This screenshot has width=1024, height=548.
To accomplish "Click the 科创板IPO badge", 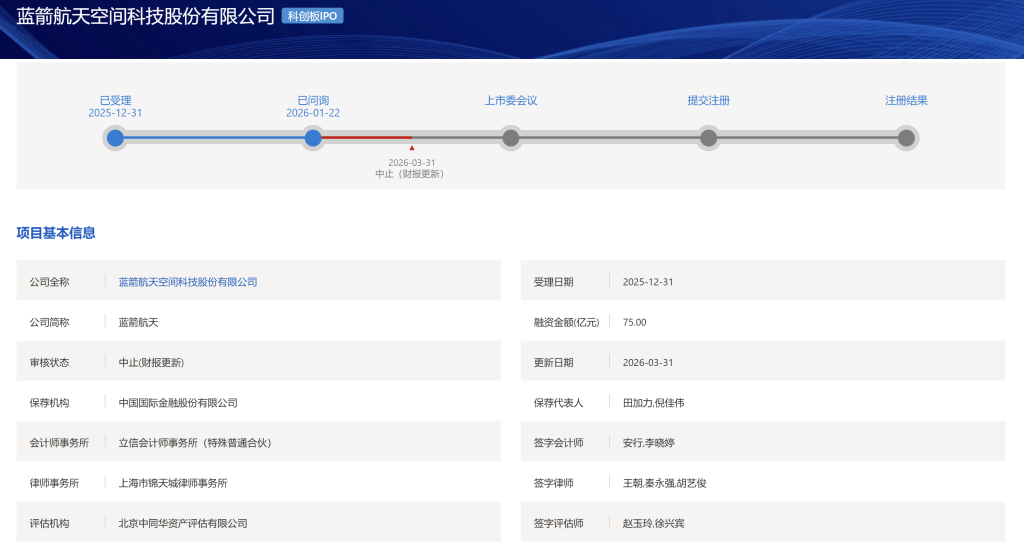I will 312,16.
